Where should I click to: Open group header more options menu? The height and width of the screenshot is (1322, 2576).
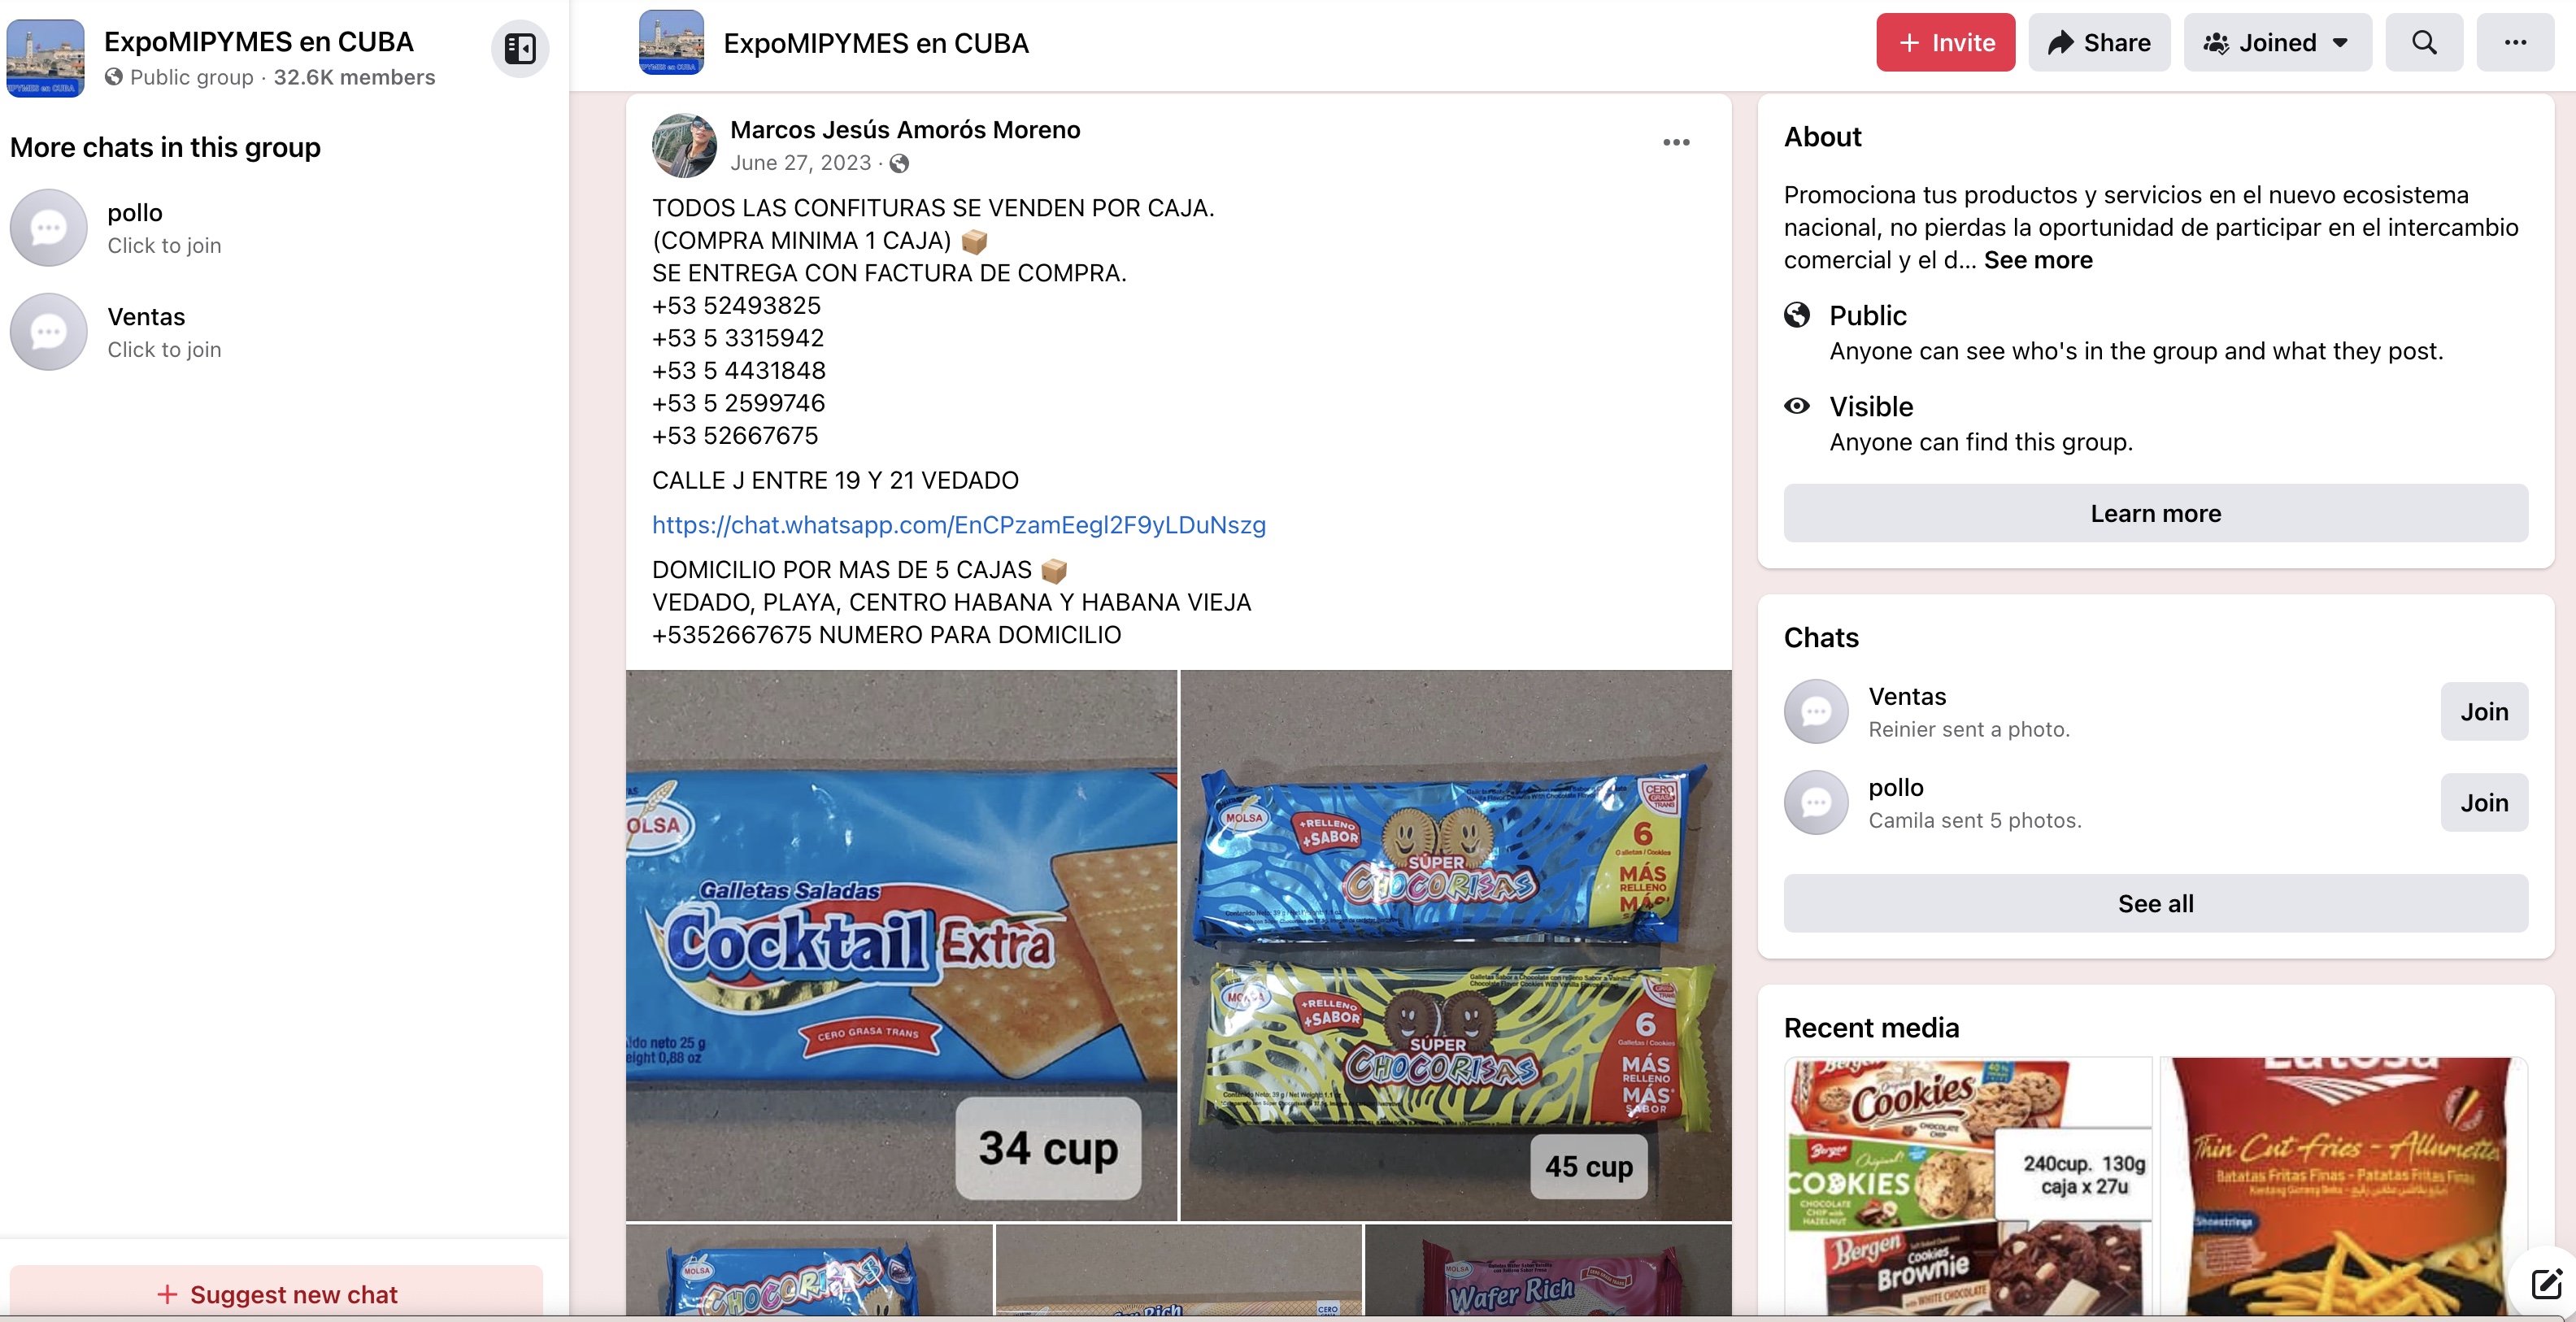point(2515,42)
